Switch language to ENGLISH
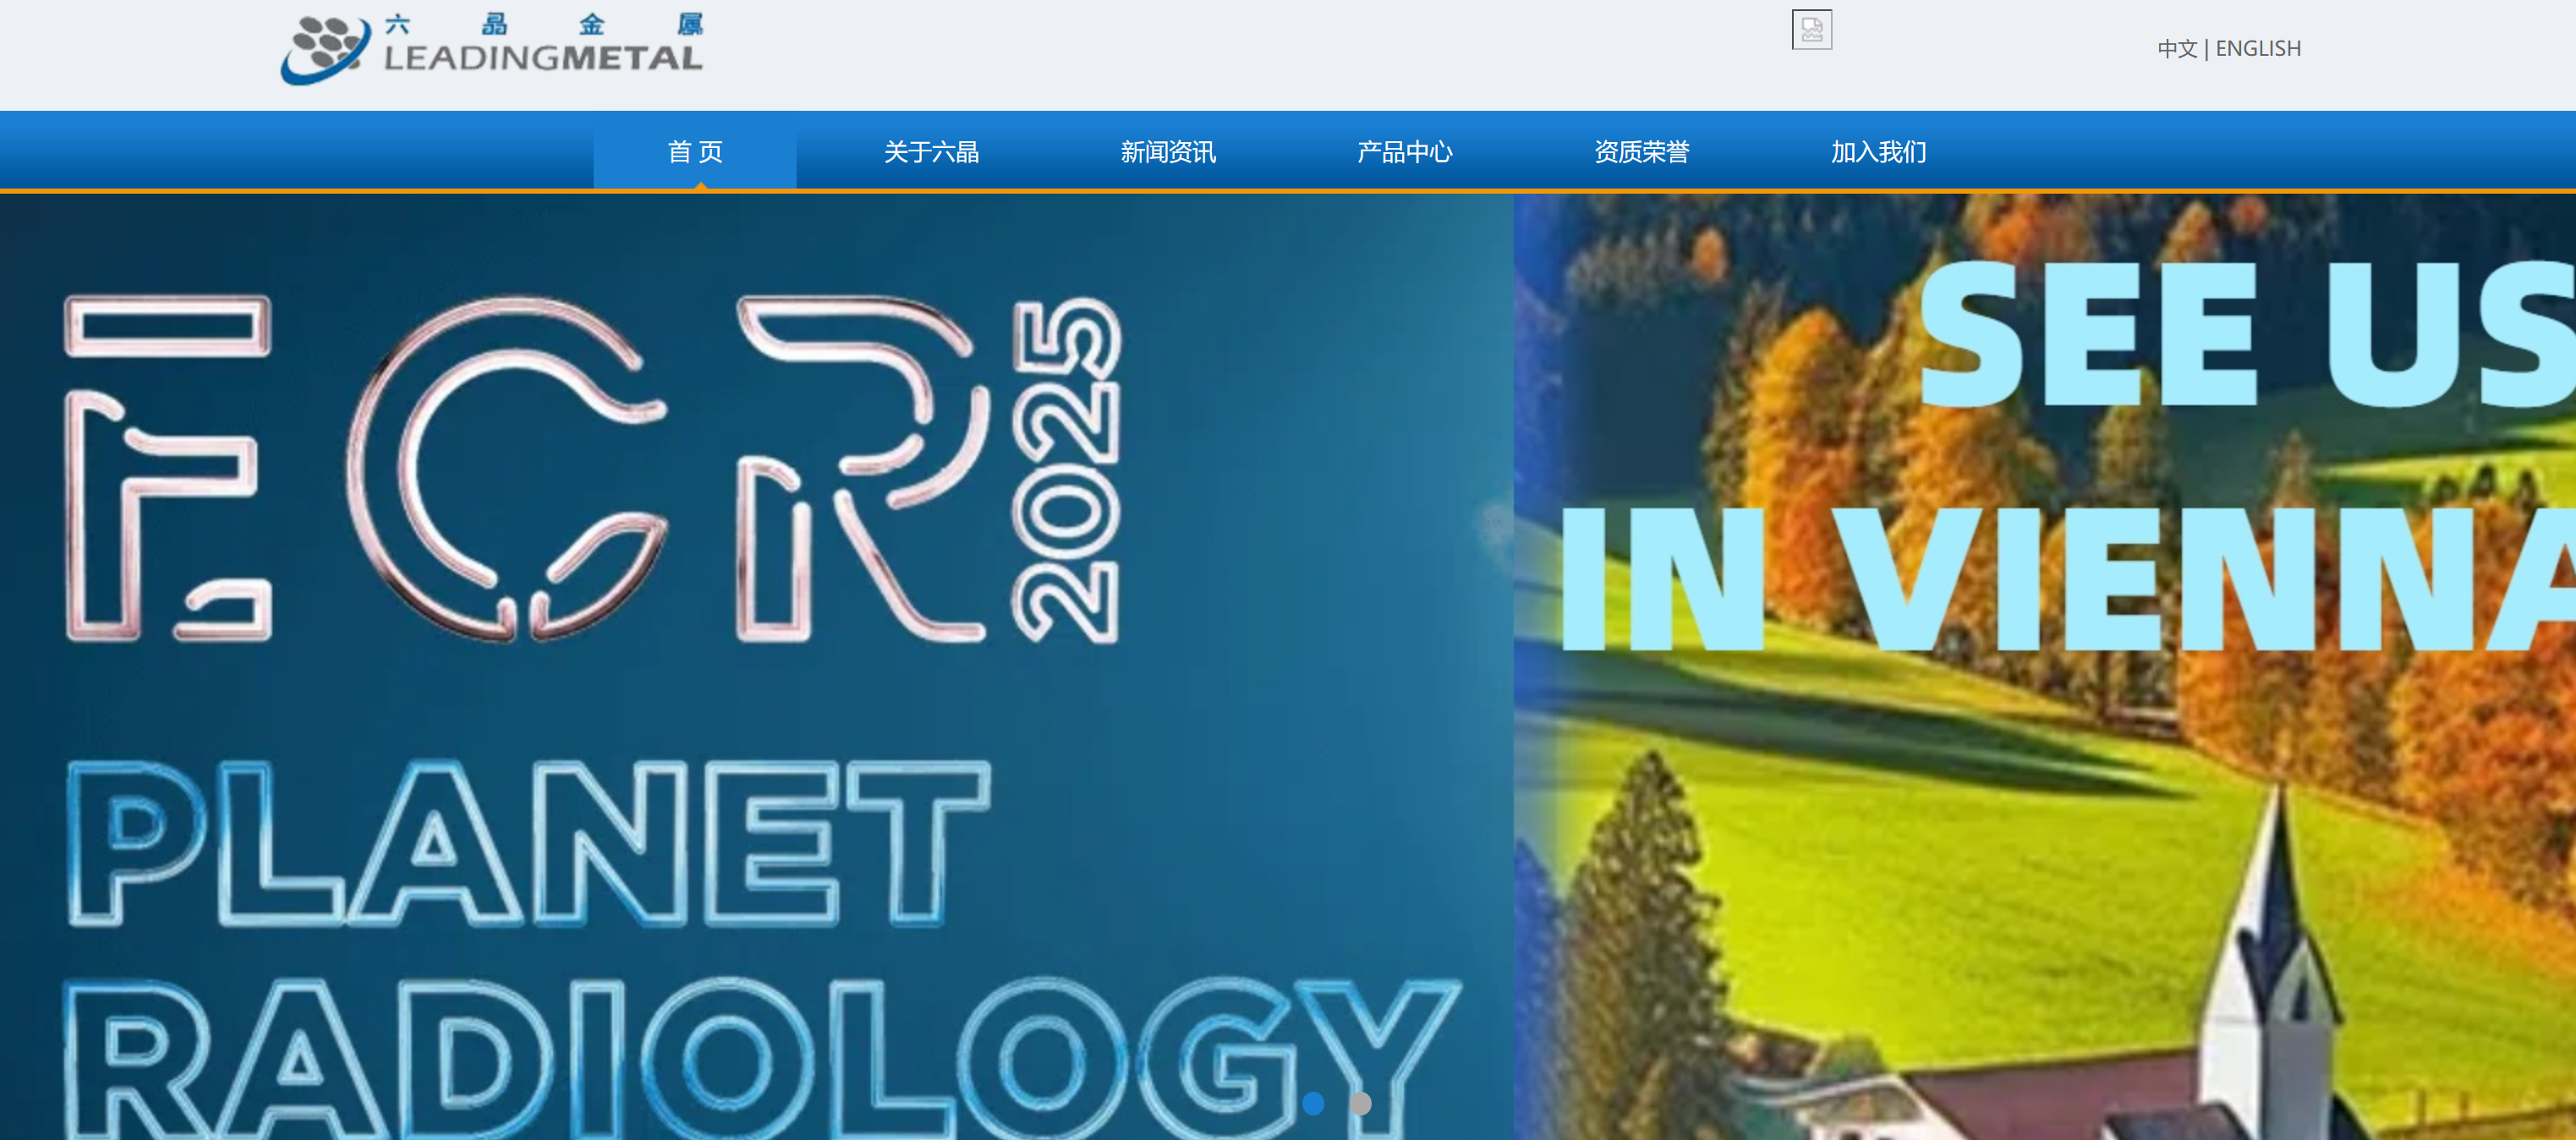The image size is (2576, 1140). click(2258, 49)
